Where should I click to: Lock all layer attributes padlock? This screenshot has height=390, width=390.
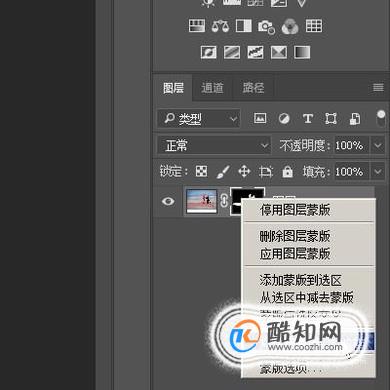[x=287, y=172]
